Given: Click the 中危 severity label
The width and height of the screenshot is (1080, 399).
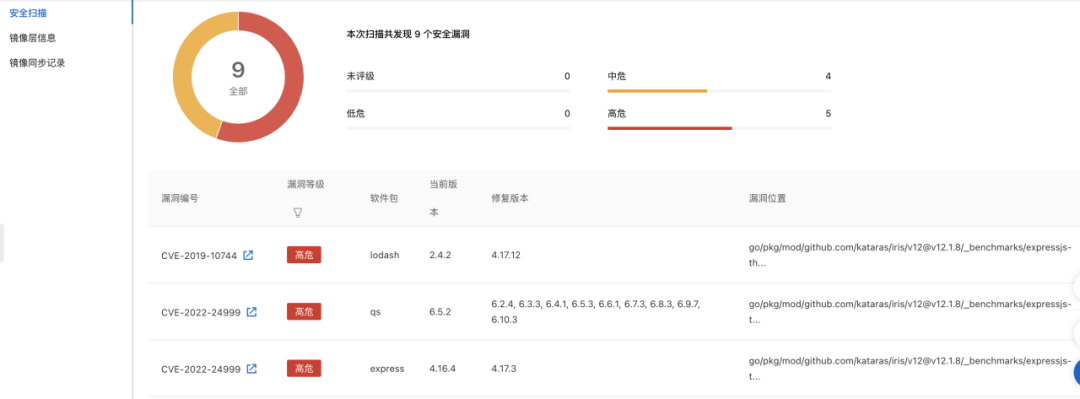Looking at the screenshot, I should click(616, 76).
